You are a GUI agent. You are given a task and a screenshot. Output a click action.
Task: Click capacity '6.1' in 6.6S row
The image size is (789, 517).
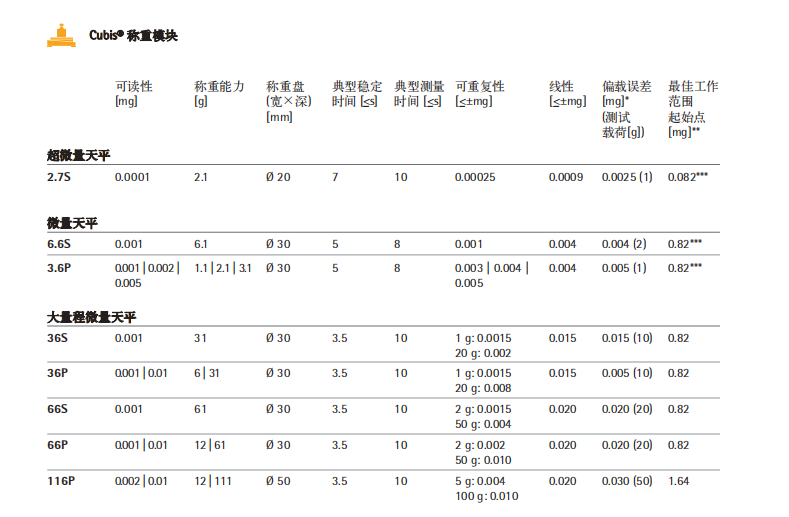[201, 244]
